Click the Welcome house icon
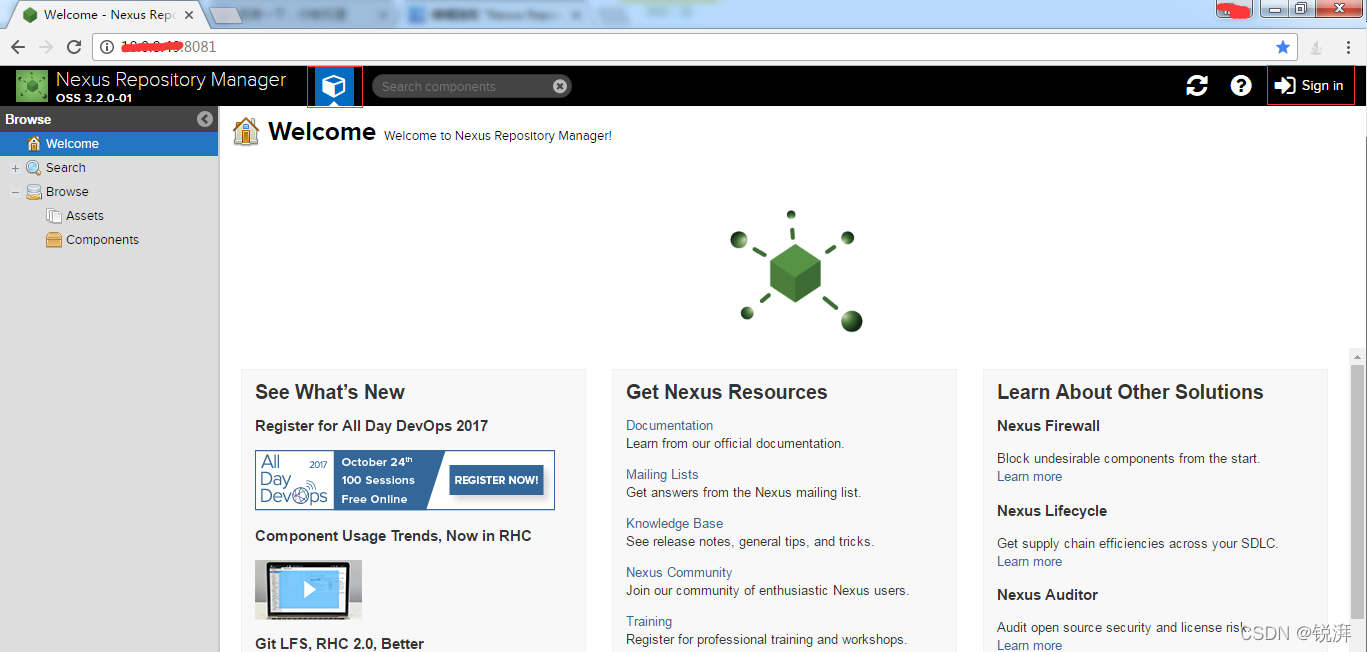 [246, 131]
